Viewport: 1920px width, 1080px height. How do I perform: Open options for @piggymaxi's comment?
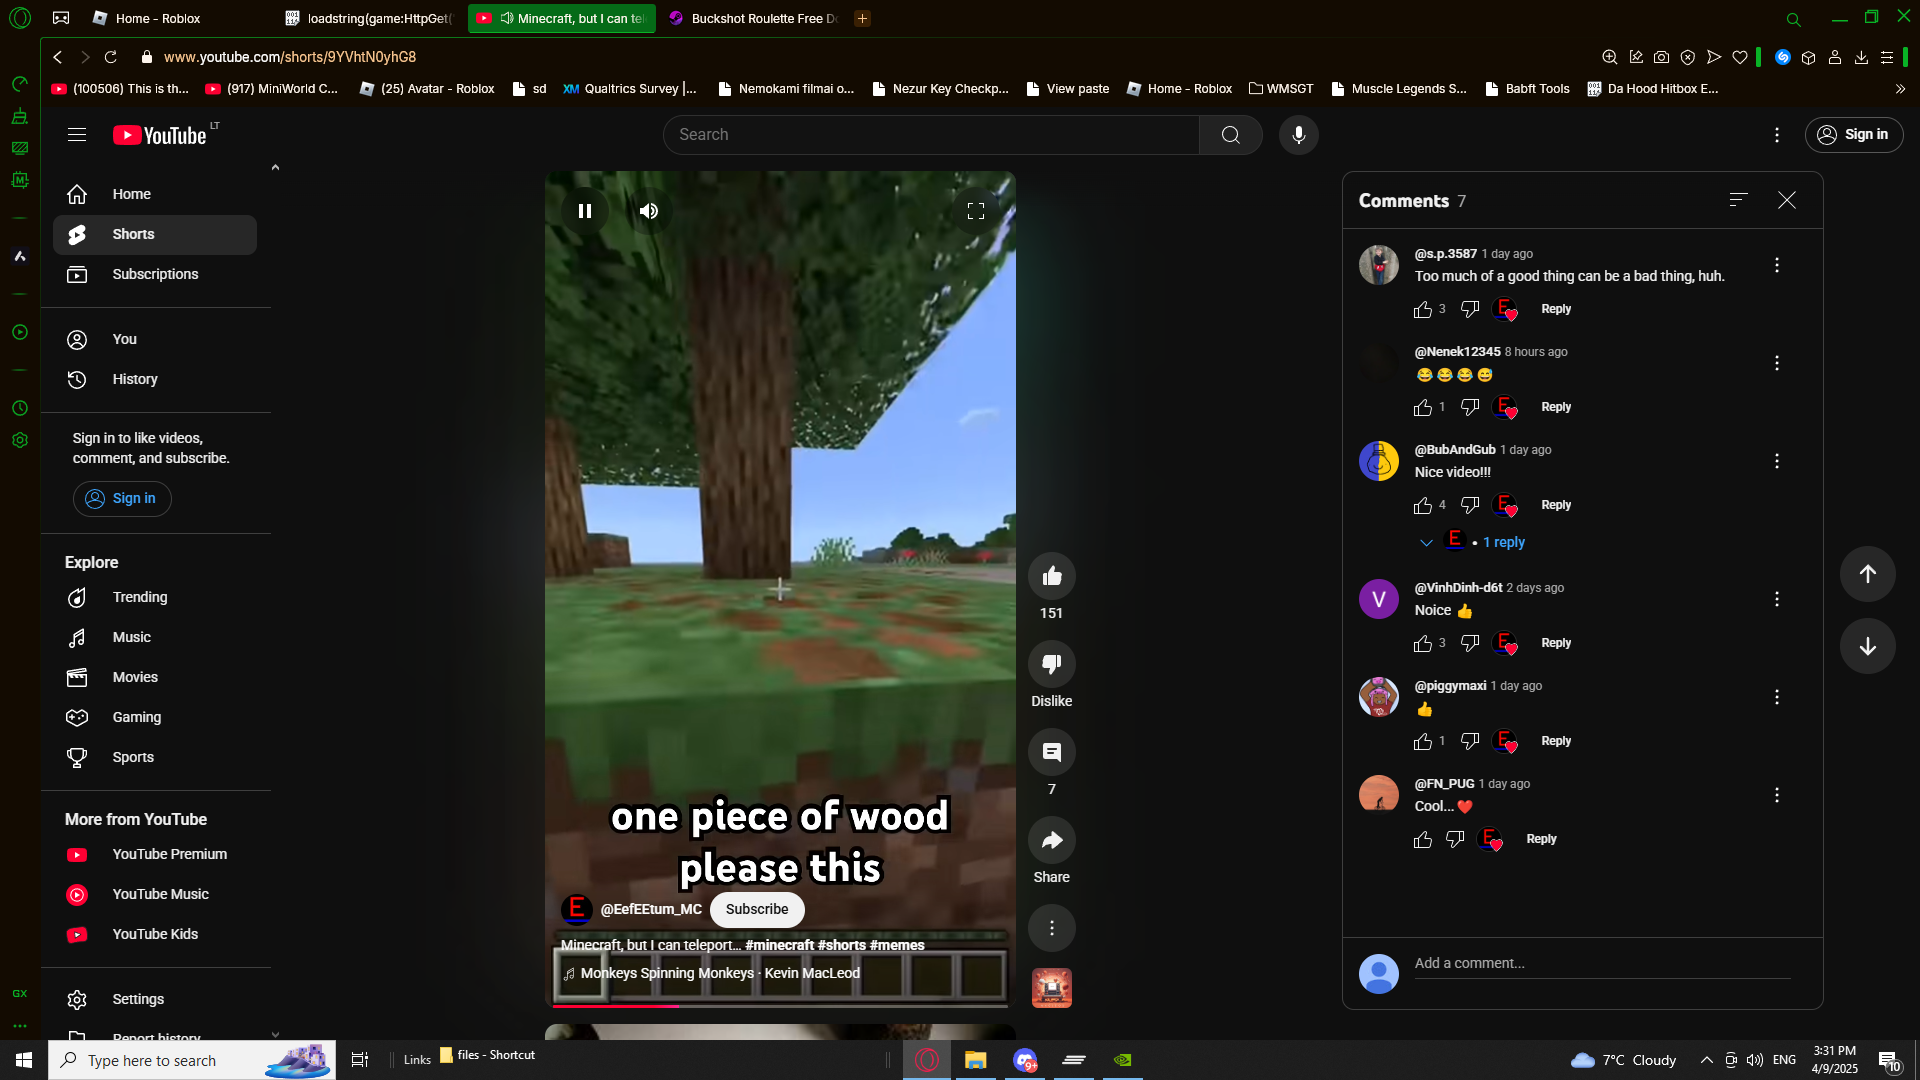(x=1777, y=697)
